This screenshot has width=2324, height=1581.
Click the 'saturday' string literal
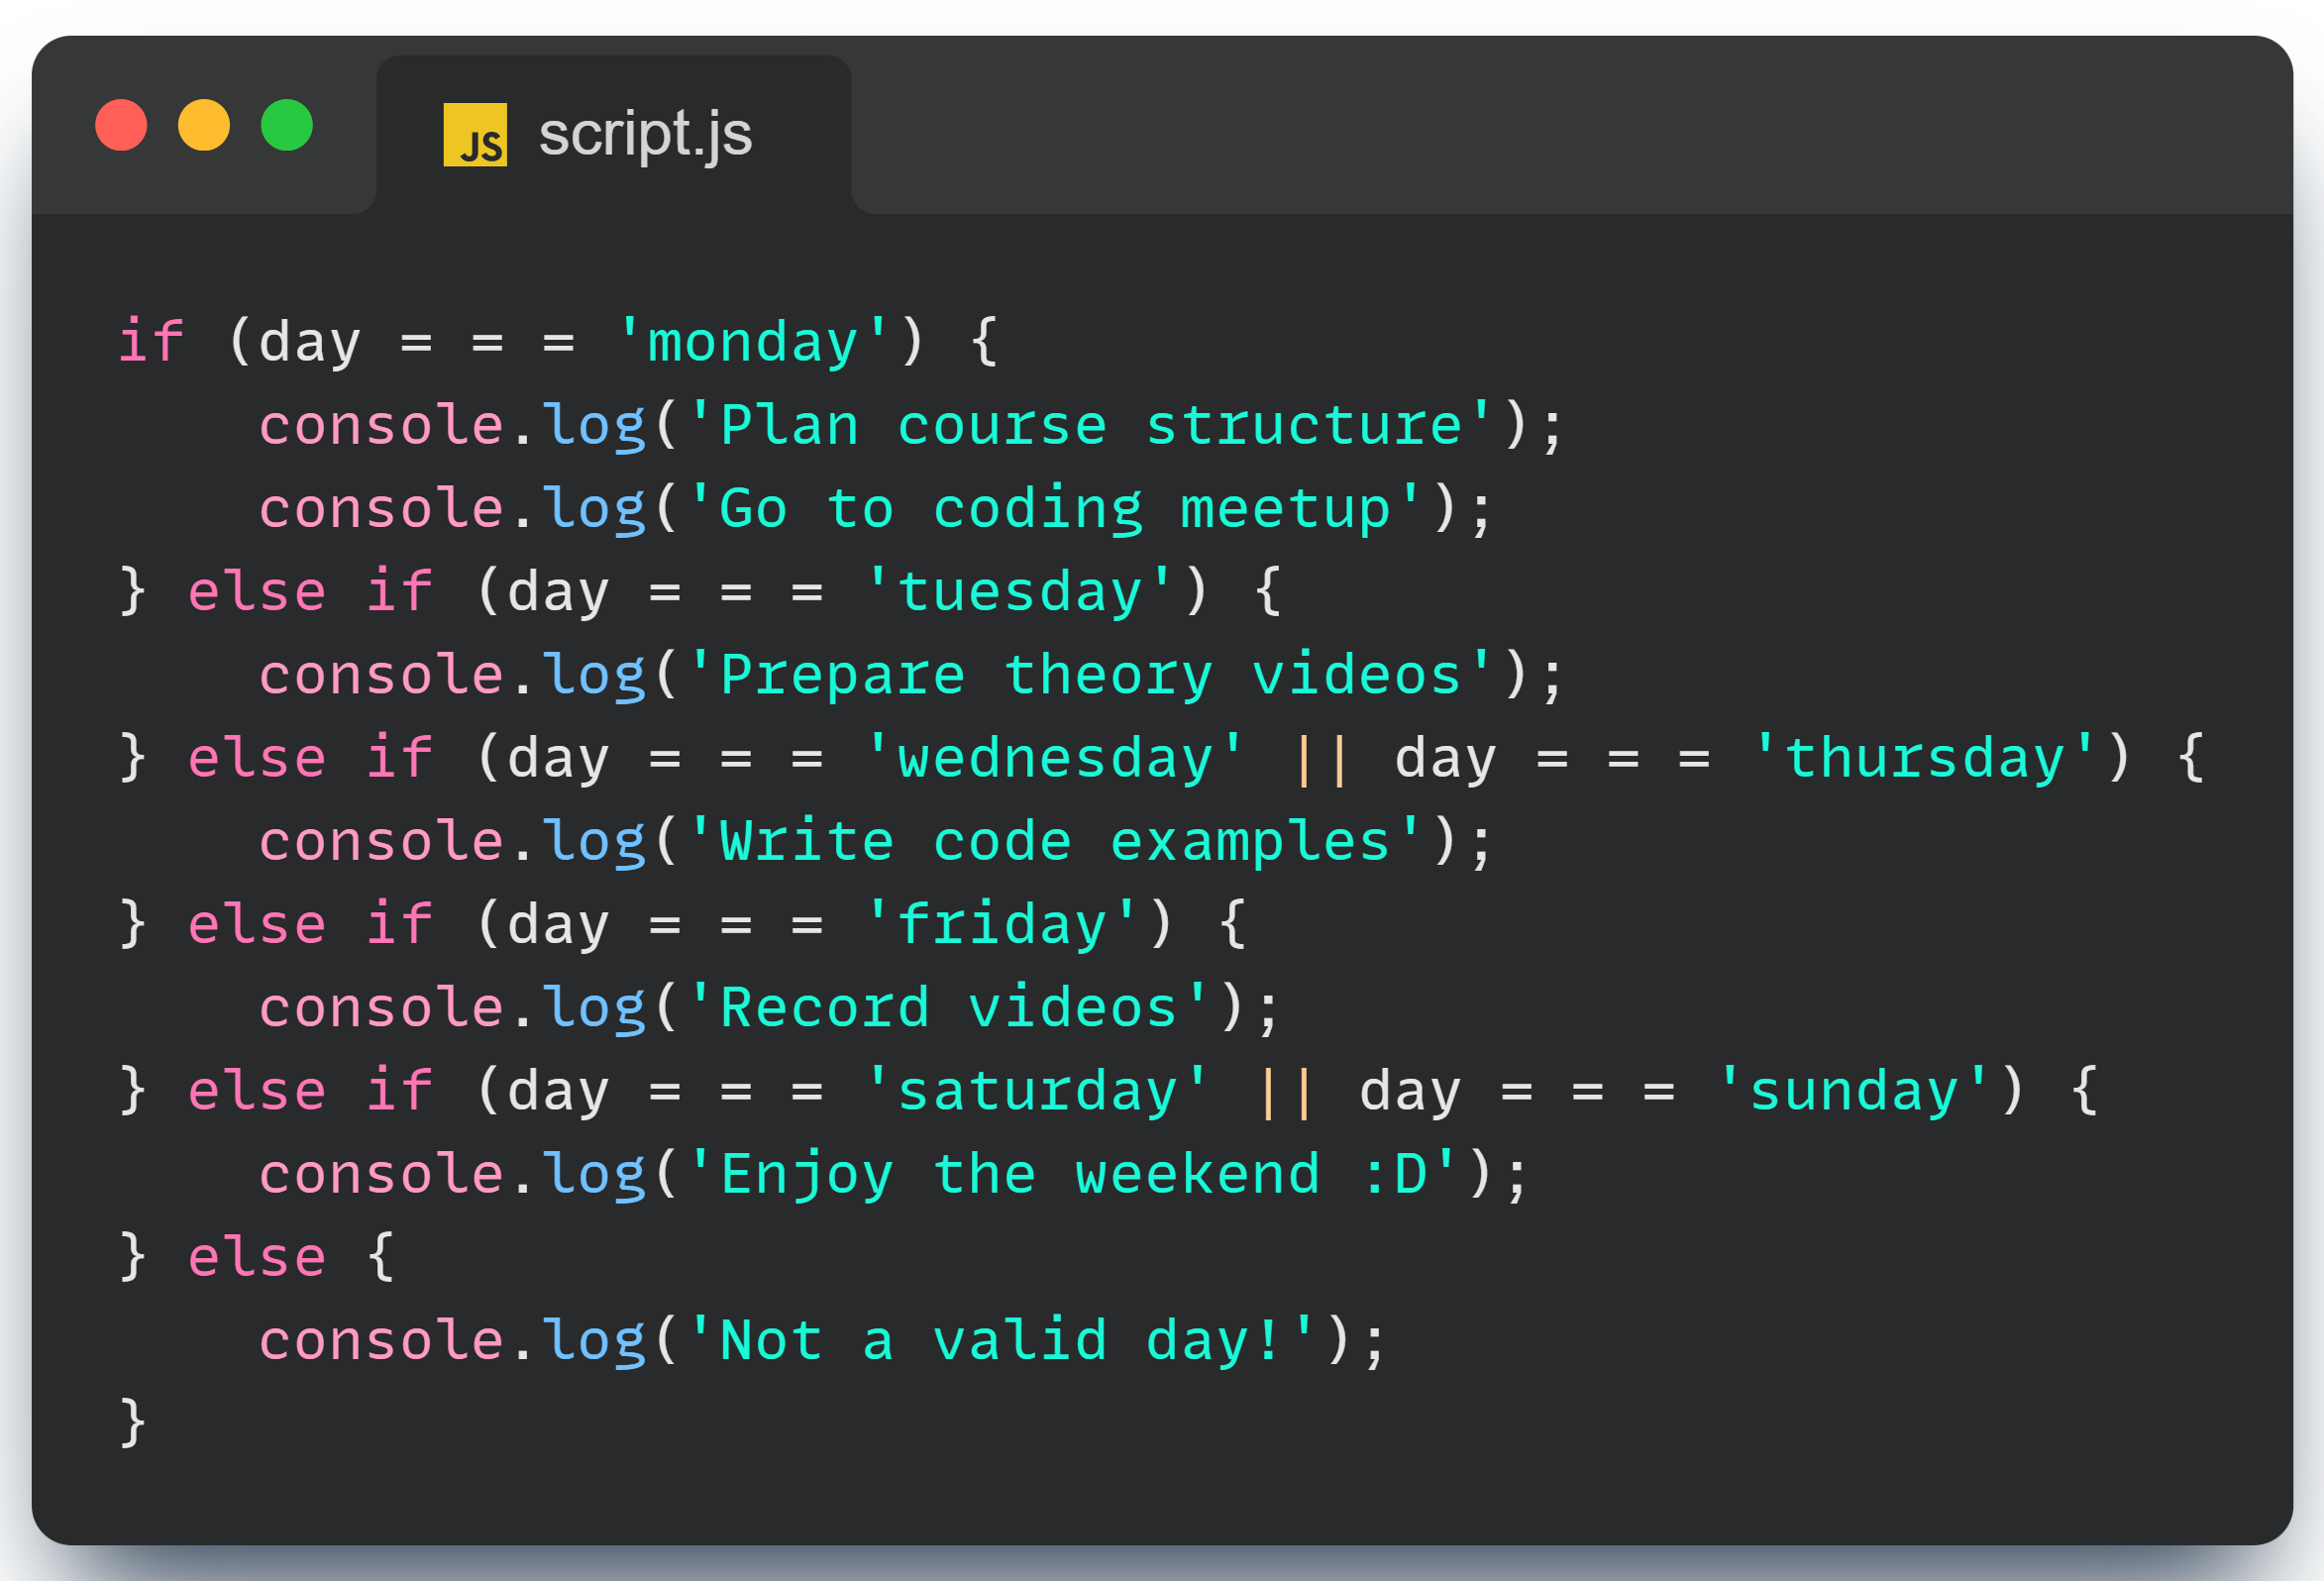pyautogui.click(x=1038, y=1090)
